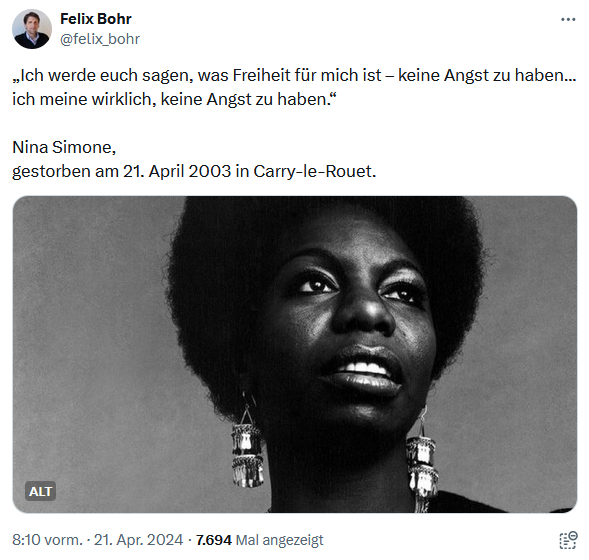Screen dimensions: 589x560
Task: Open the @felix_bohr handle link
Action: [100, 39]
